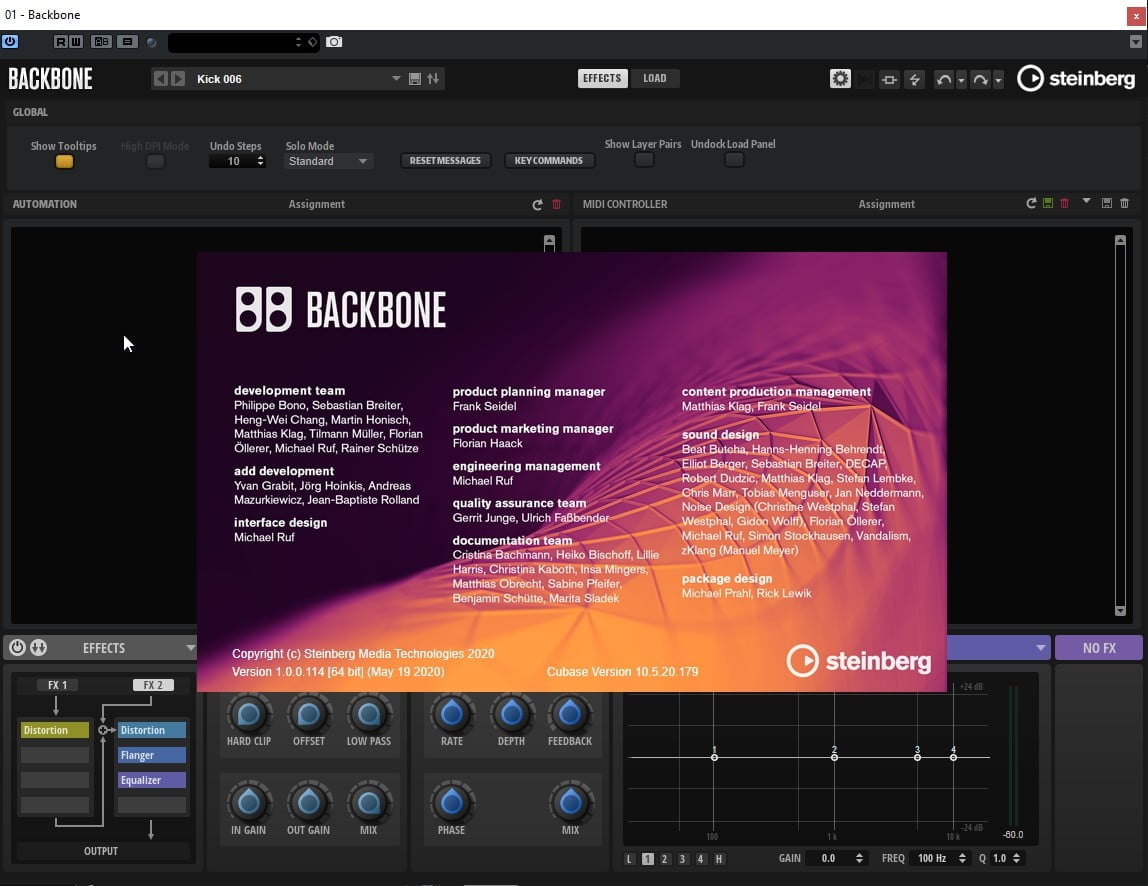Click the OUTPUT label in FX routing
Viewport: 1148px width, 886px height.
pyautogui.click(x=101, y=851)
